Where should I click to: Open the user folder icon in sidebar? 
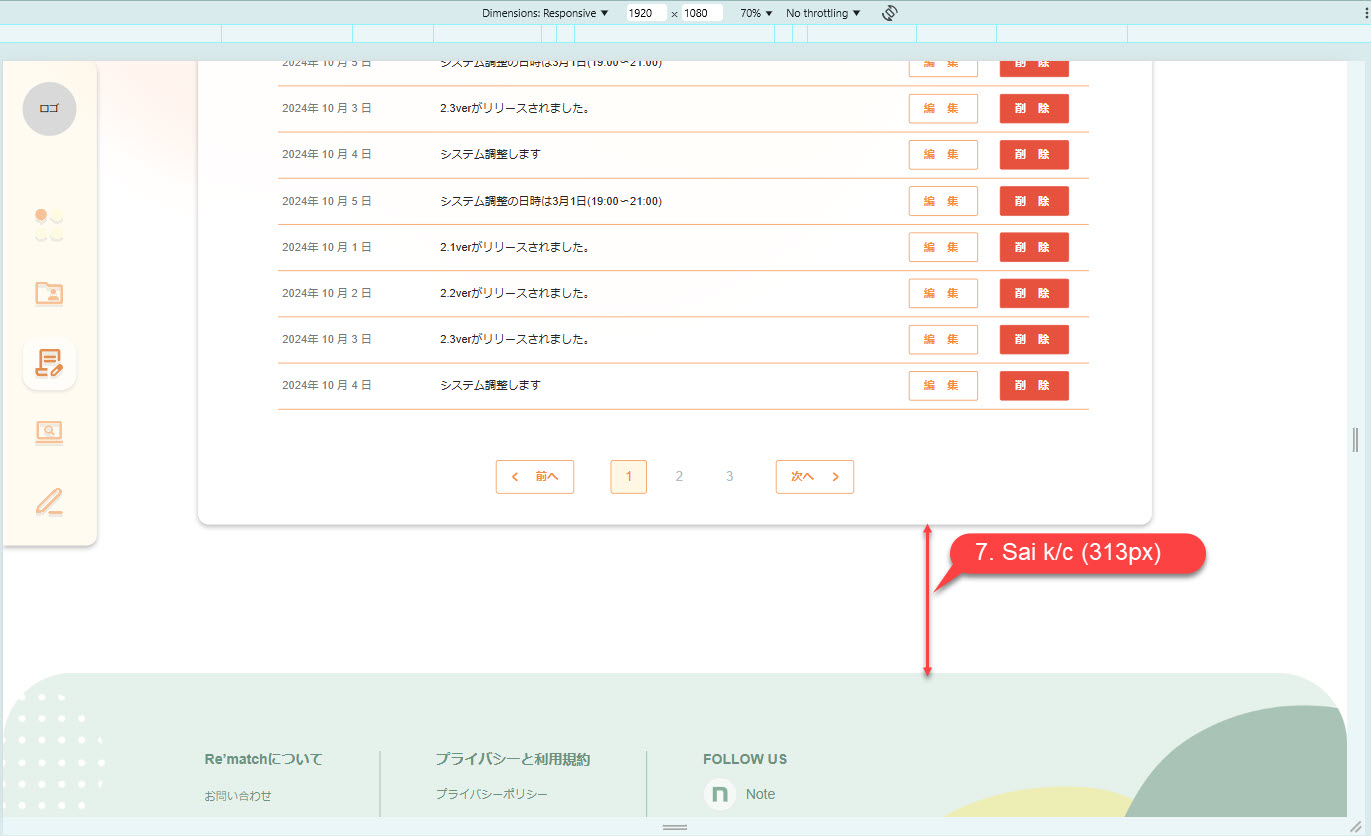[x=49, y=293]
